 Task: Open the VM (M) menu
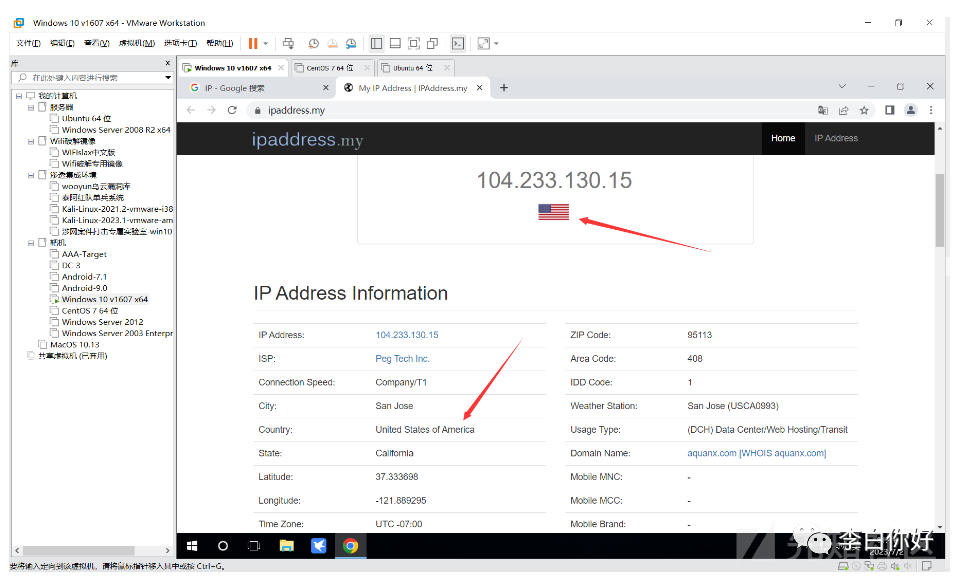tap(136, 43)
